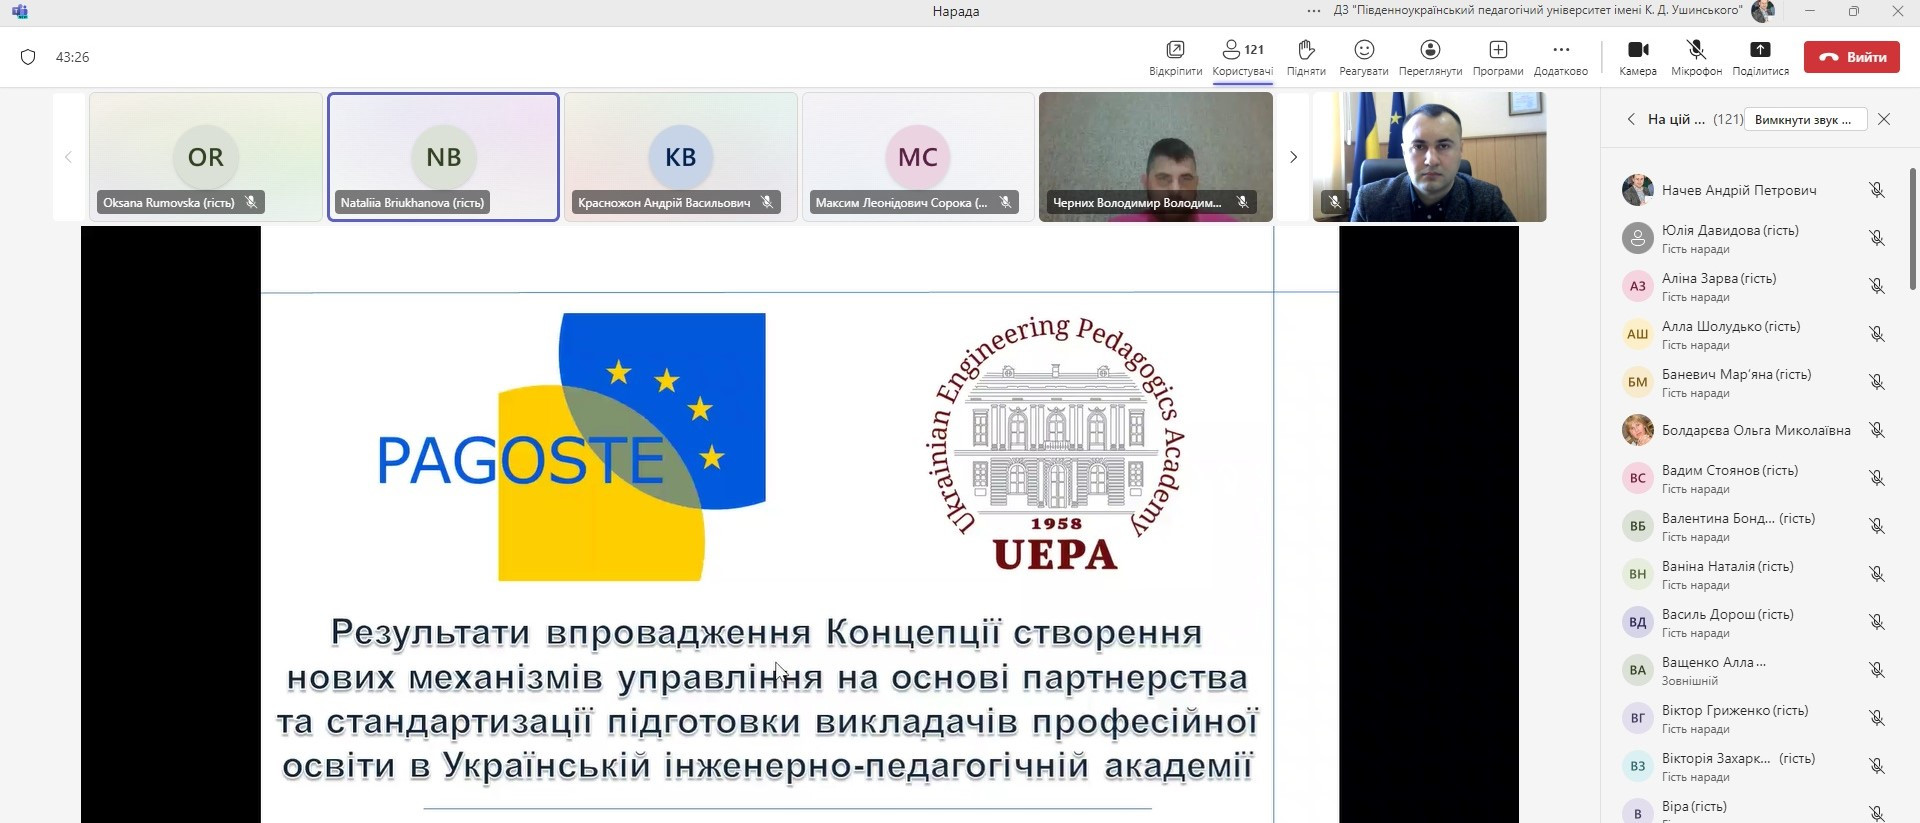Screen dimensions: 1920x823
Task: Show next participants with right arrow
Action: click(1293, 157)
